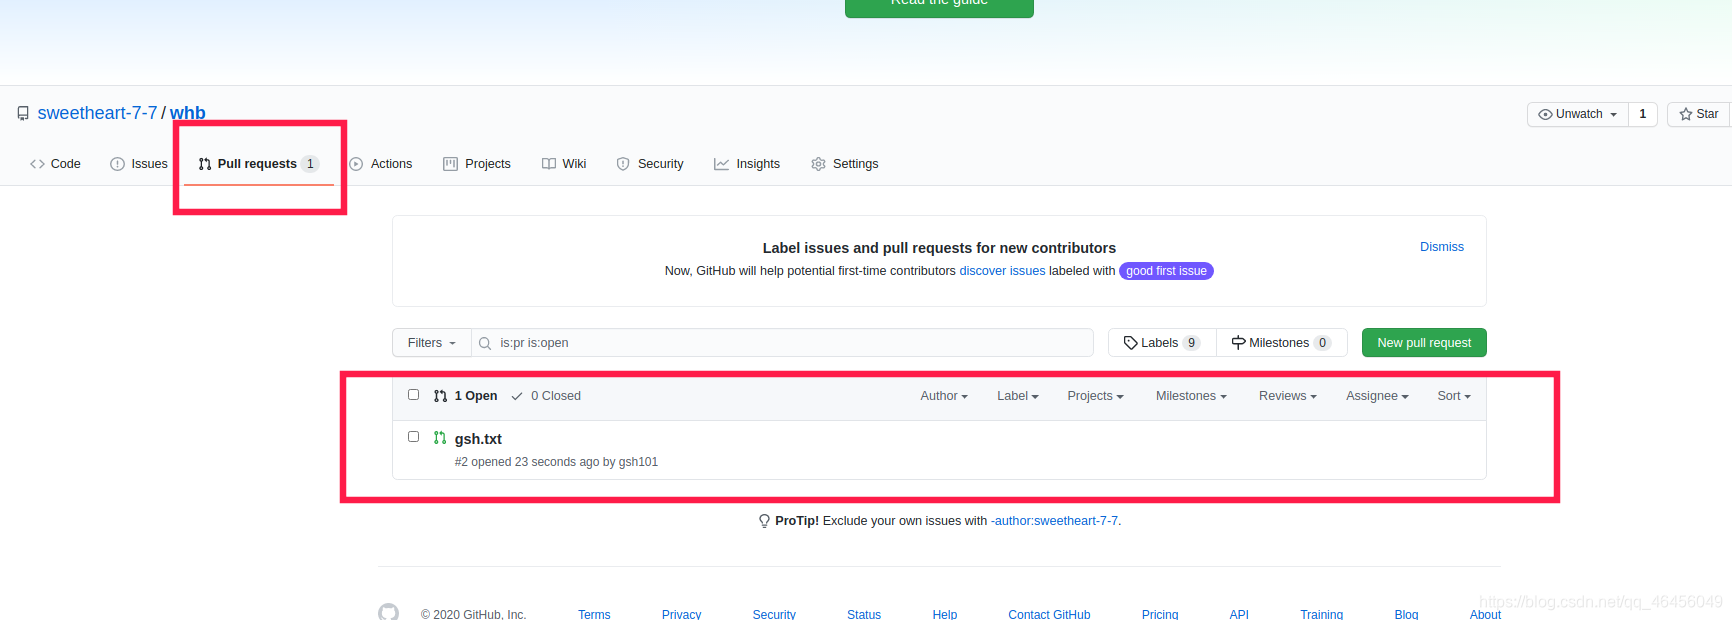Open the API footer link
1732x620 pixels.
click(x=1239, y=614)
